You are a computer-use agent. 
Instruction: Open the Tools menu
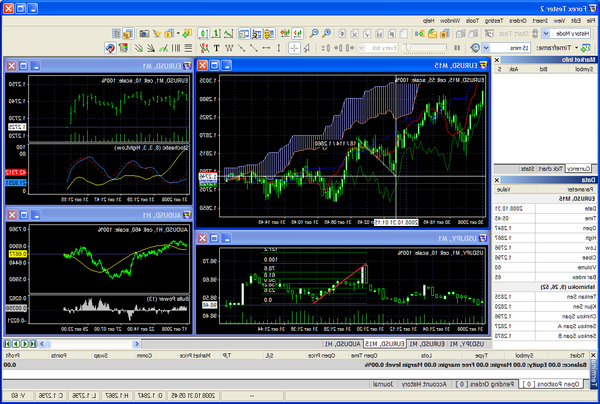pyautogui.click(x=472, y=21)
